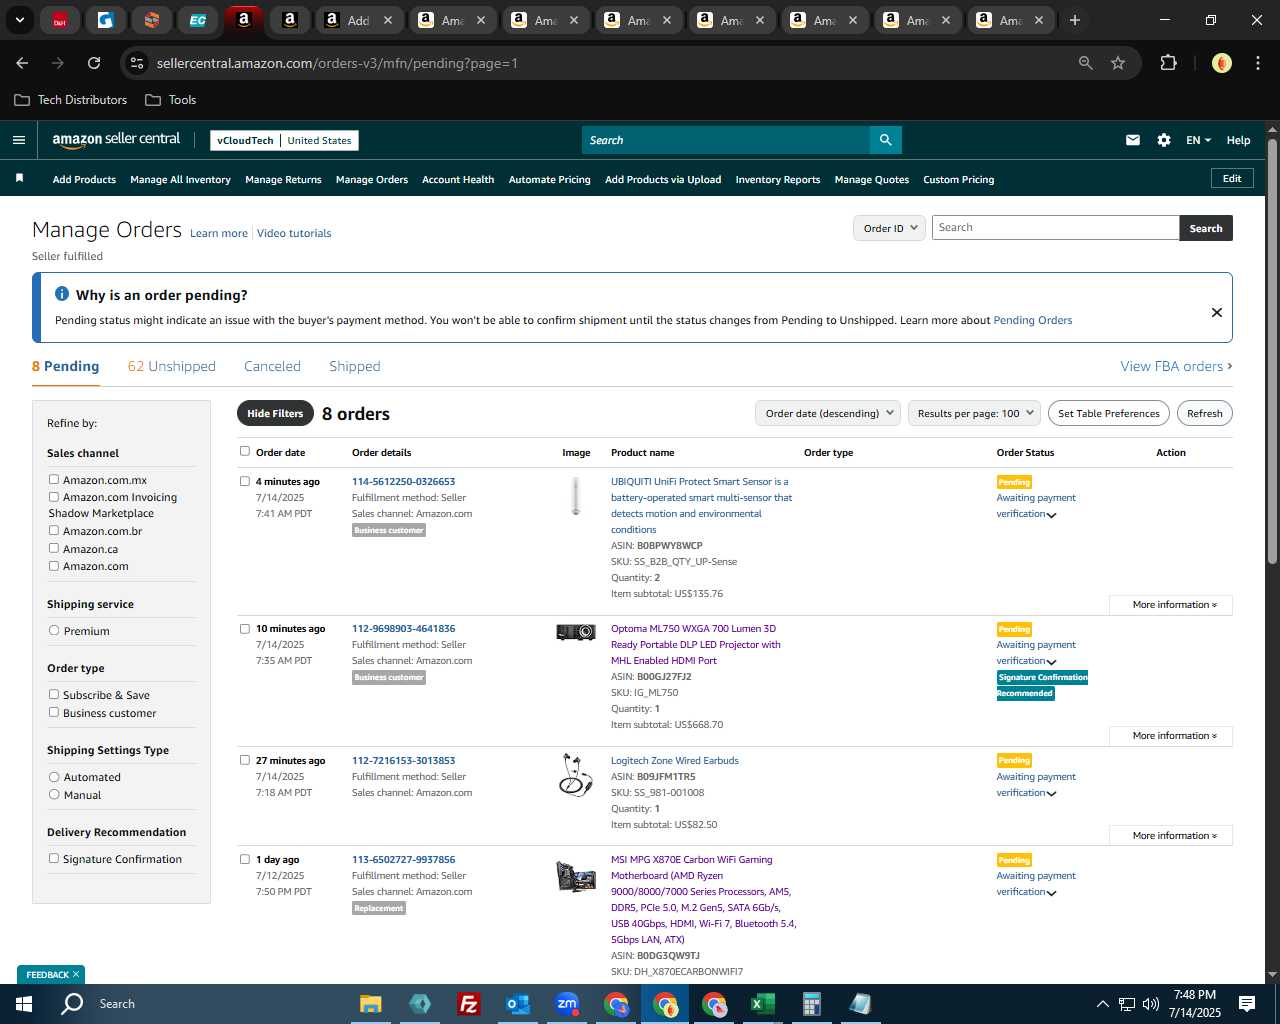Open View FBA orders link
The height and width of the screenshot is (1024, 1280).
[1176, 366]
